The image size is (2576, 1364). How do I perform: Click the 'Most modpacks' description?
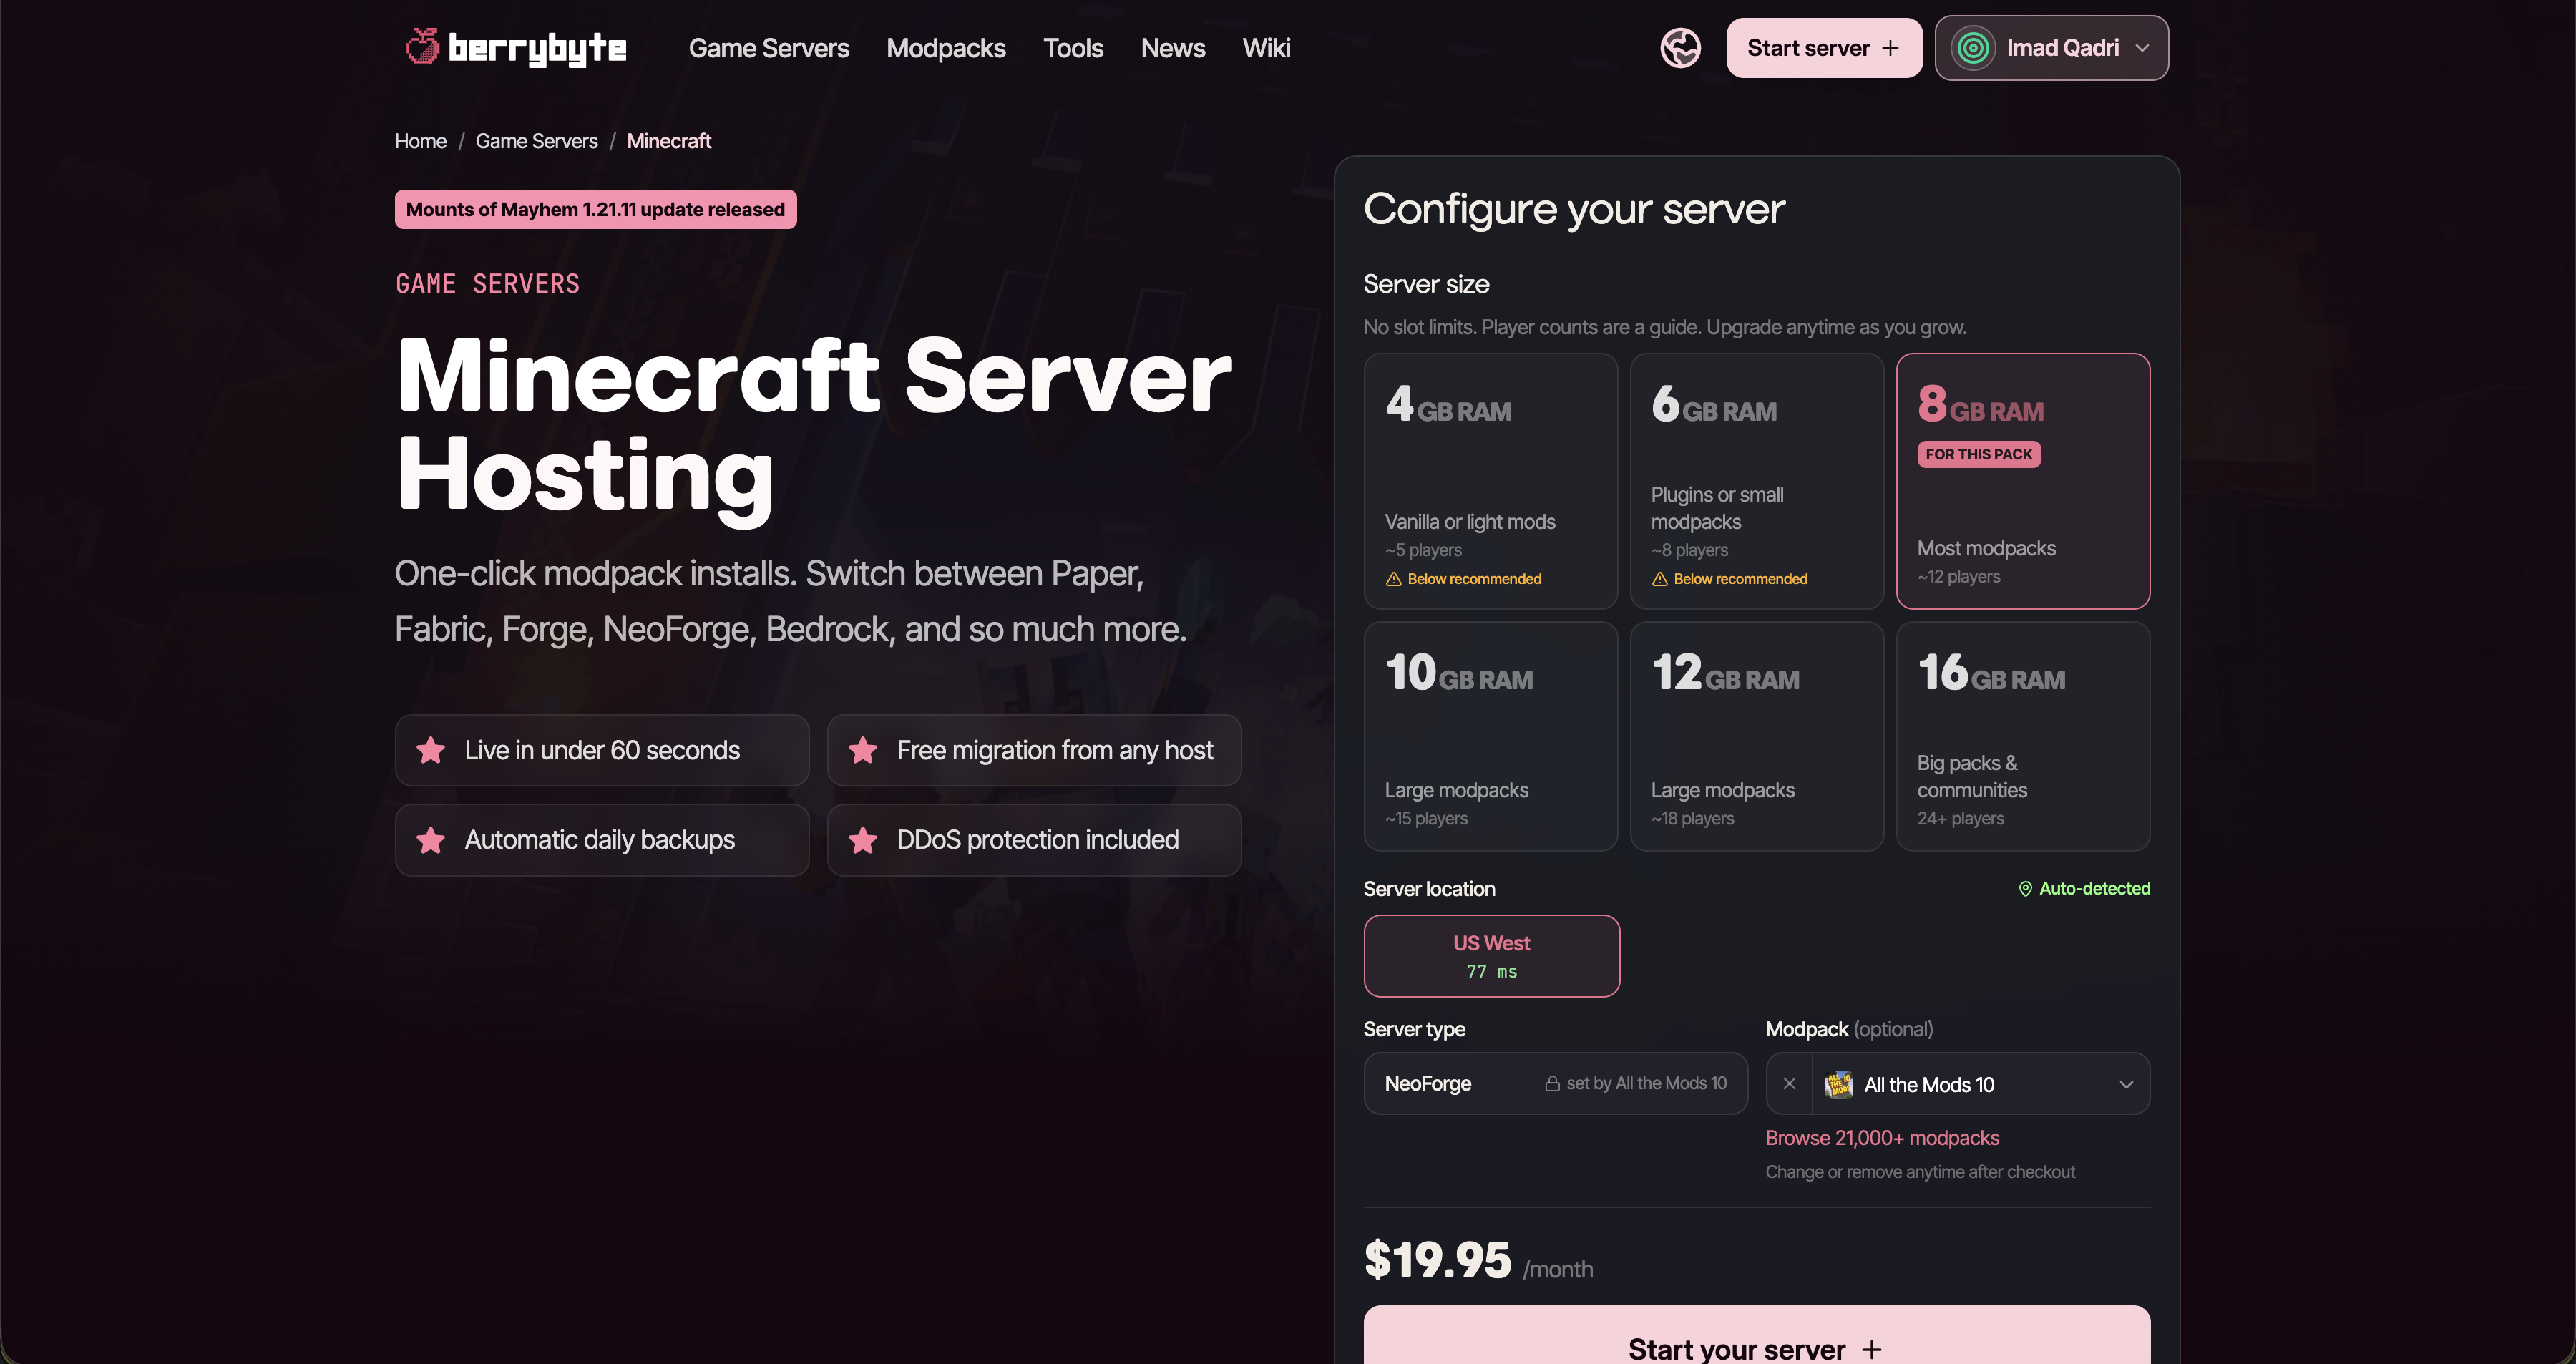[1986, 549]
